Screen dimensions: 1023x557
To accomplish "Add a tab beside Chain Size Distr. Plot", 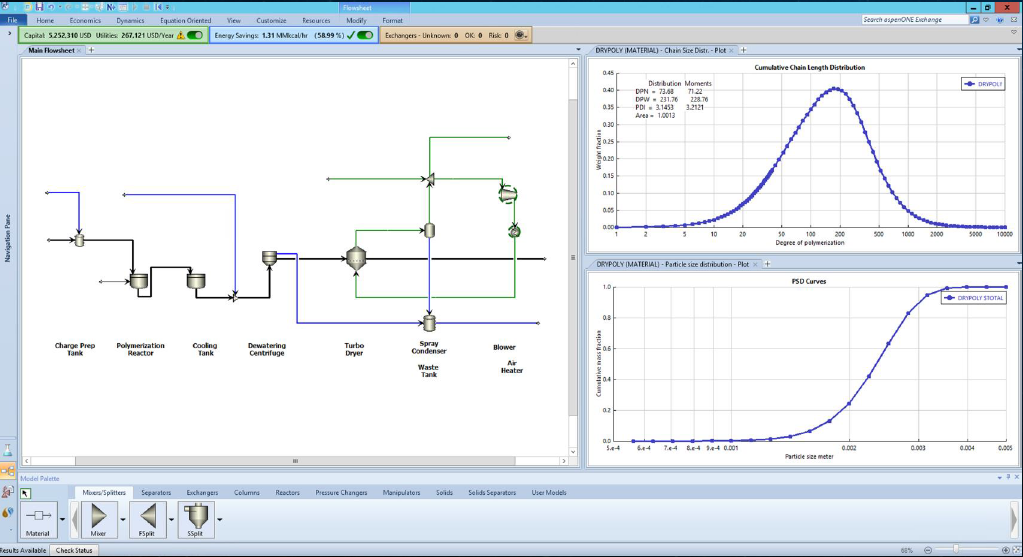I will [743, 50].
